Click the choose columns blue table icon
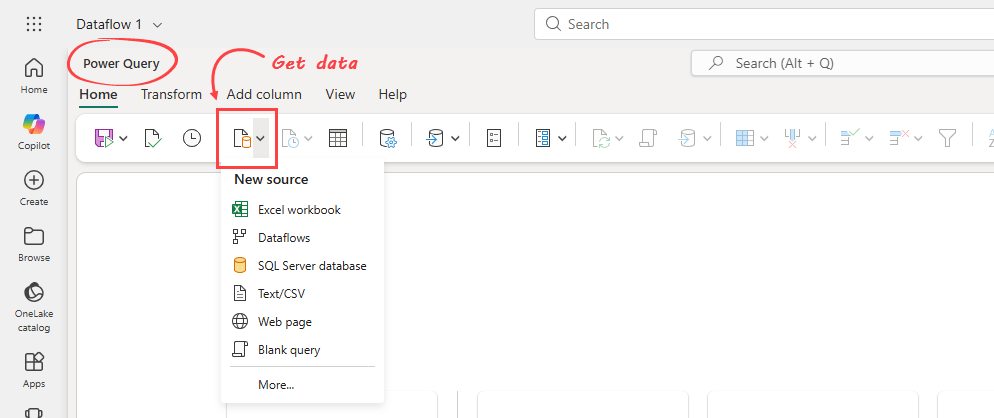Viewport: 994px width, 418px height. click(745, 138)
